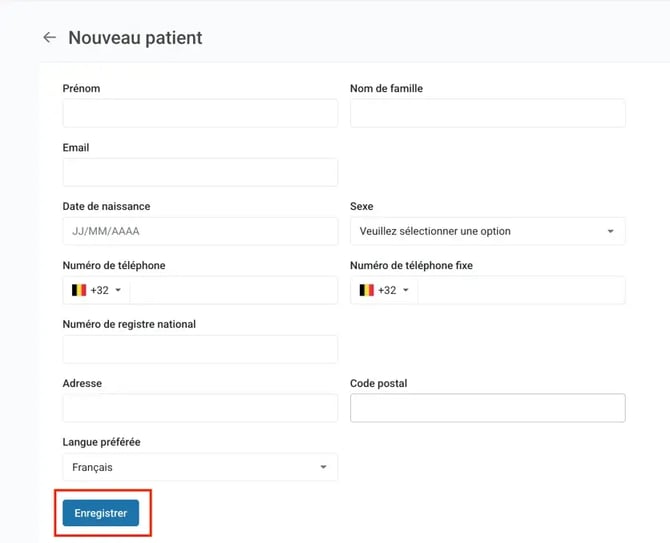This screenshot has height=543, width=670.
Task: Click into the Adresse field
Action: click(200, 408)
